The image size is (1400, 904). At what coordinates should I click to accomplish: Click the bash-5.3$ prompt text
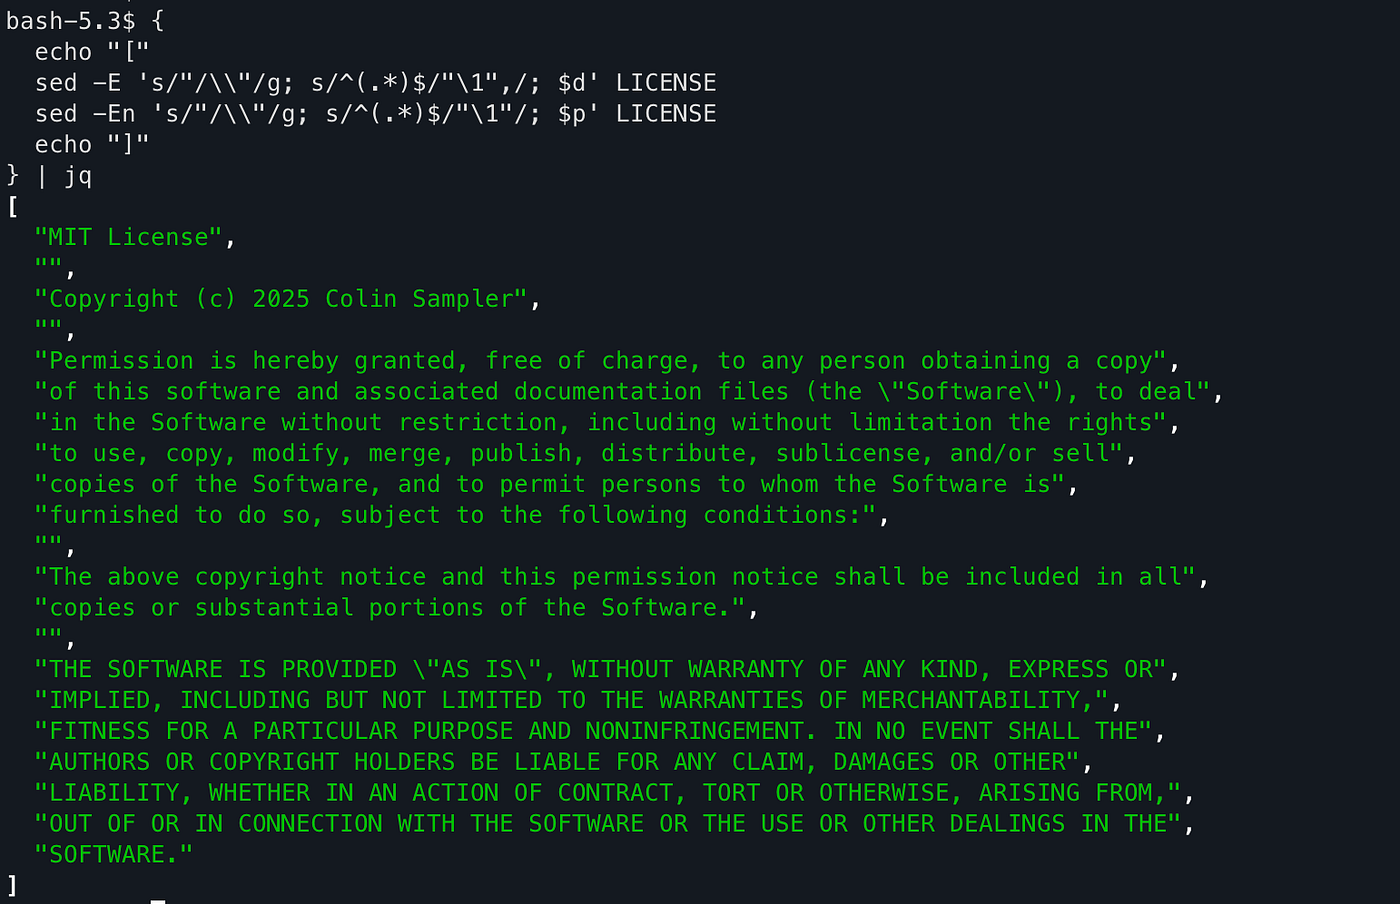[x=70, y=20]
